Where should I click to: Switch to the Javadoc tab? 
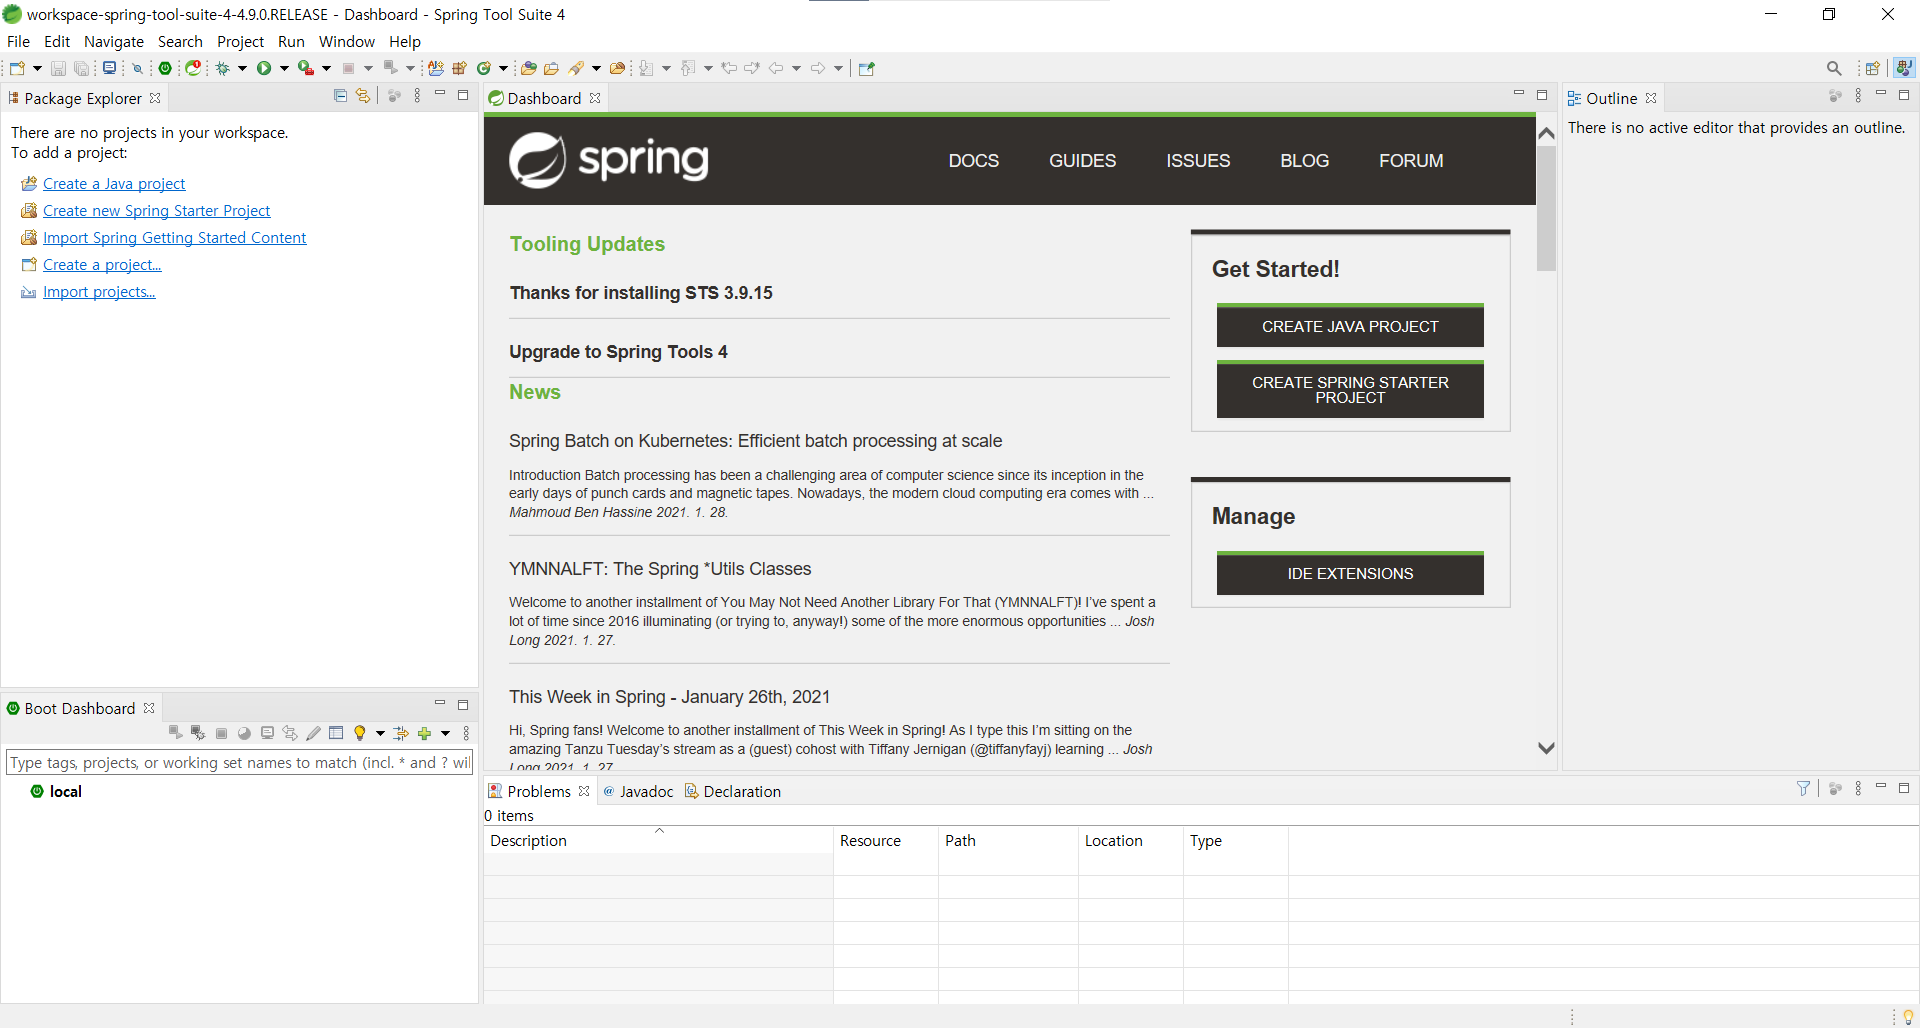coord(638,791)
